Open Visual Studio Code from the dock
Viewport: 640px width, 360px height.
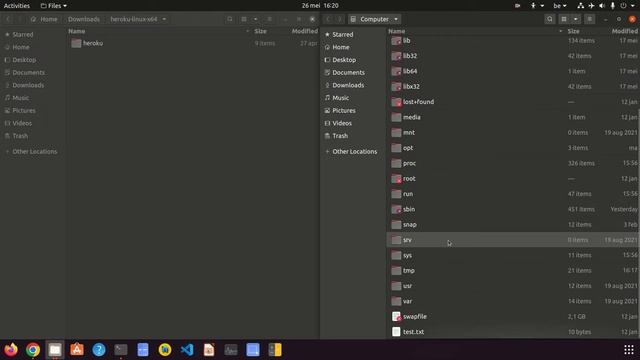[x=187, y=350]
